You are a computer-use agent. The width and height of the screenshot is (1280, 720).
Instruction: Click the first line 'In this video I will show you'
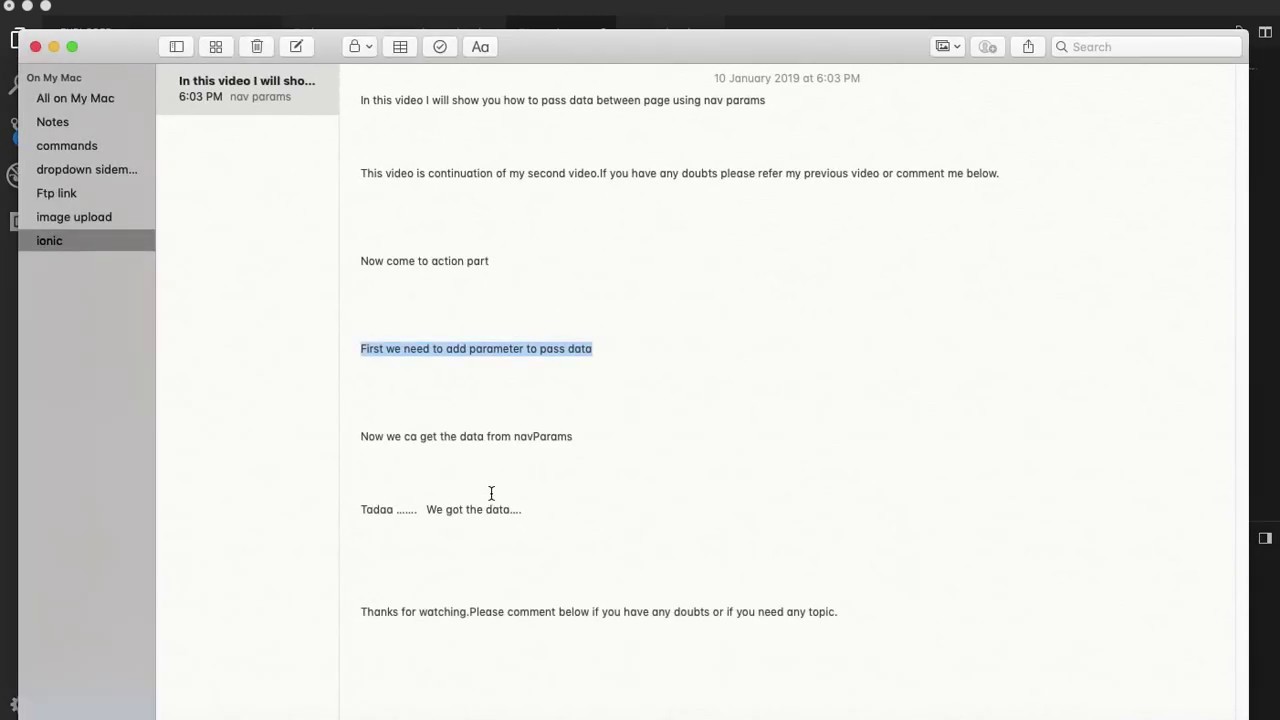tap(563, 100)
